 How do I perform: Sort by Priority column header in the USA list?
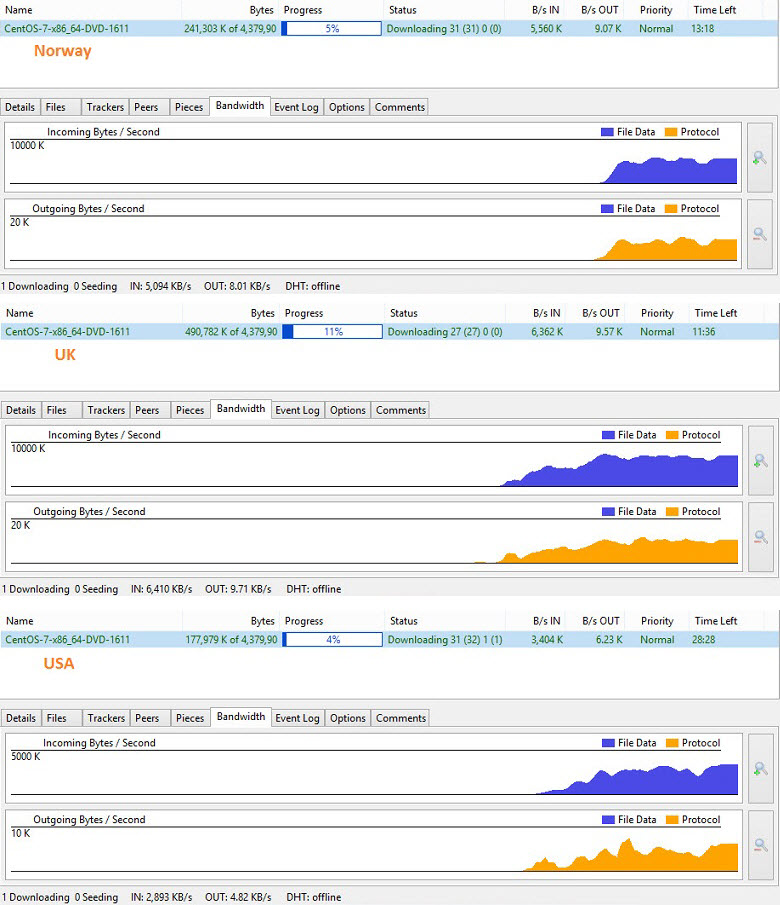point(657,621)
